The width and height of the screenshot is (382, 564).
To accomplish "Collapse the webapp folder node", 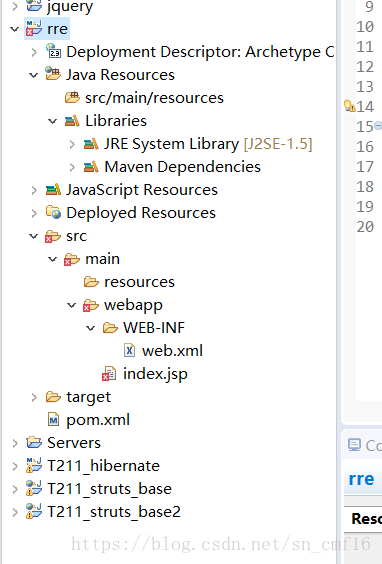I will pos(72,305).
